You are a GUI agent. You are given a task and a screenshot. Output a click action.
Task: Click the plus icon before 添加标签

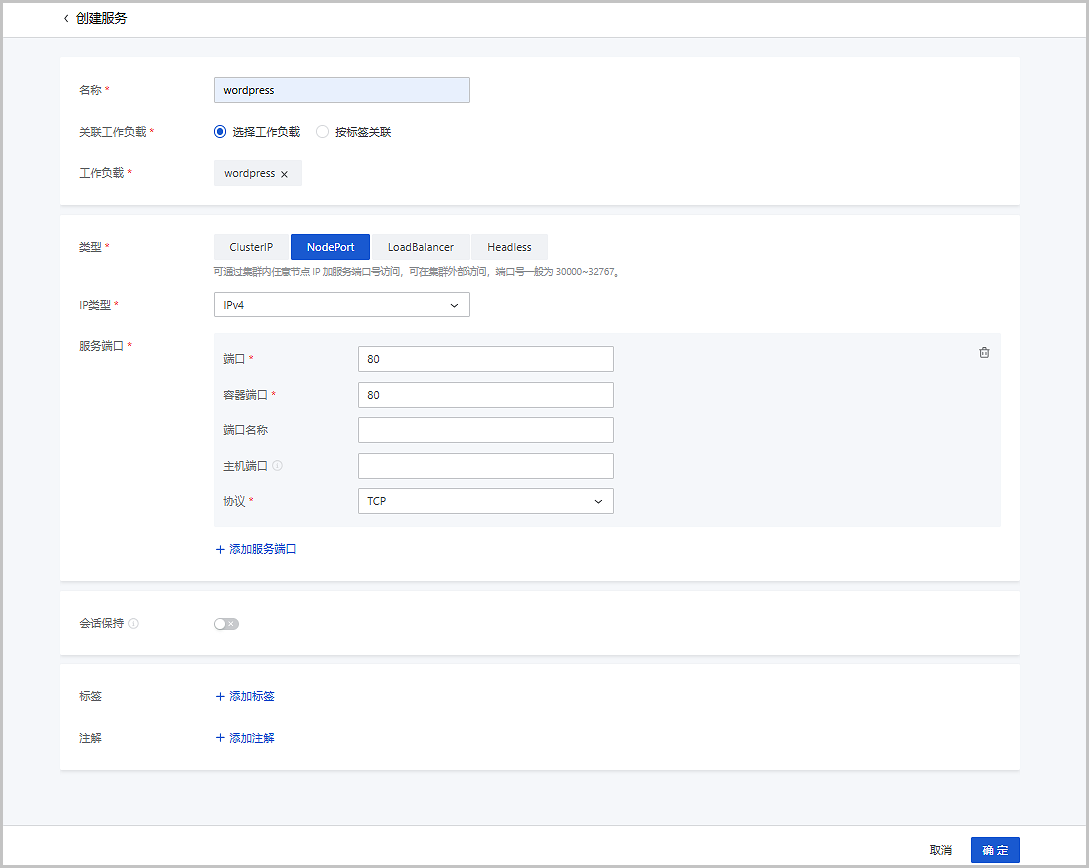pos(219,696)
